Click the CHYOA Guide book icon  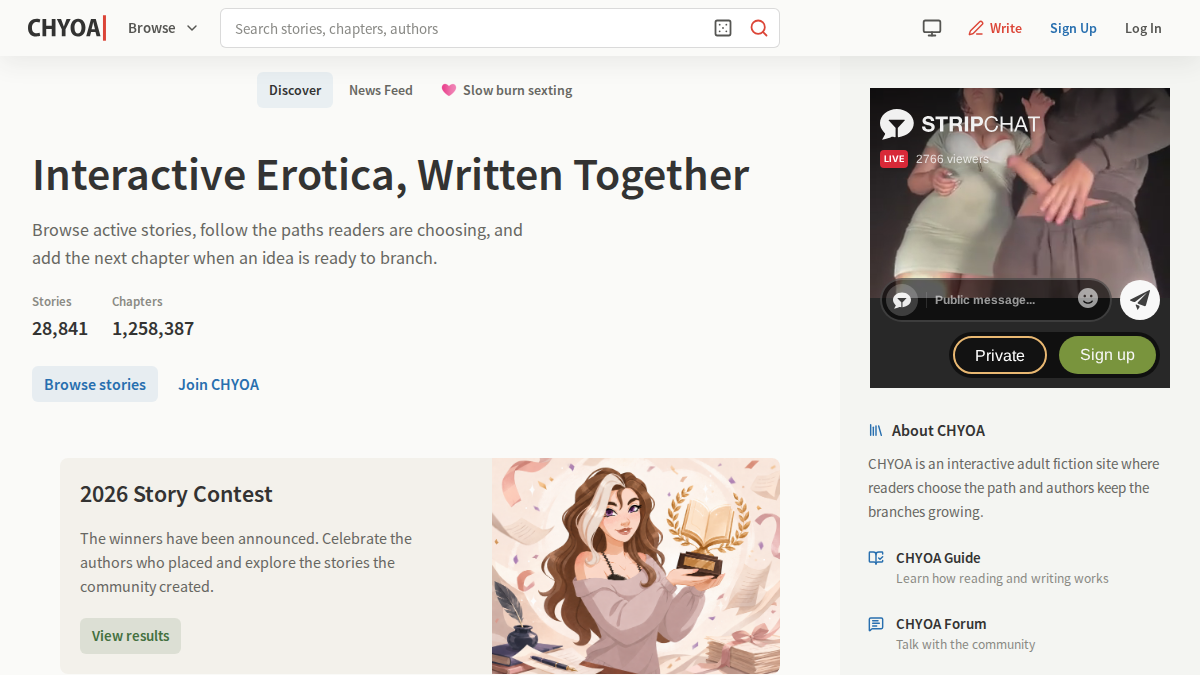tap(876, 558)
